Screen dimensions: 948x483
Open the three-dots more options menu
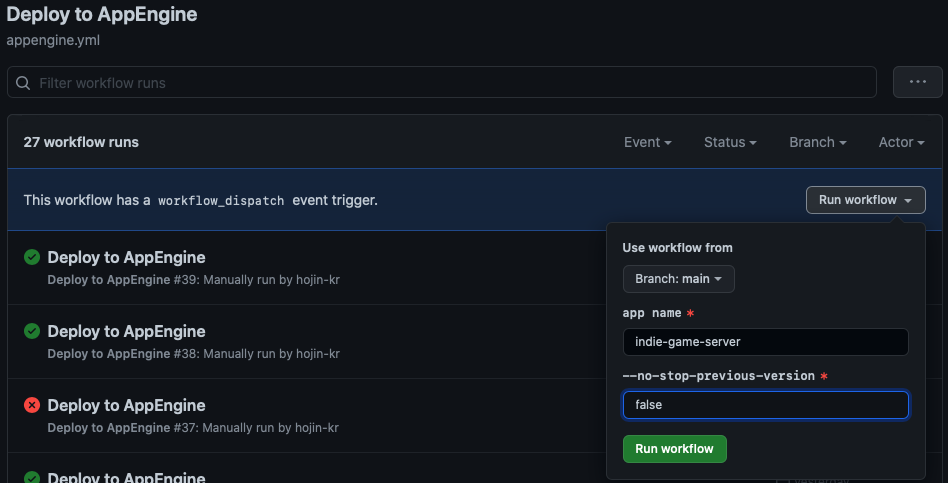917,82
